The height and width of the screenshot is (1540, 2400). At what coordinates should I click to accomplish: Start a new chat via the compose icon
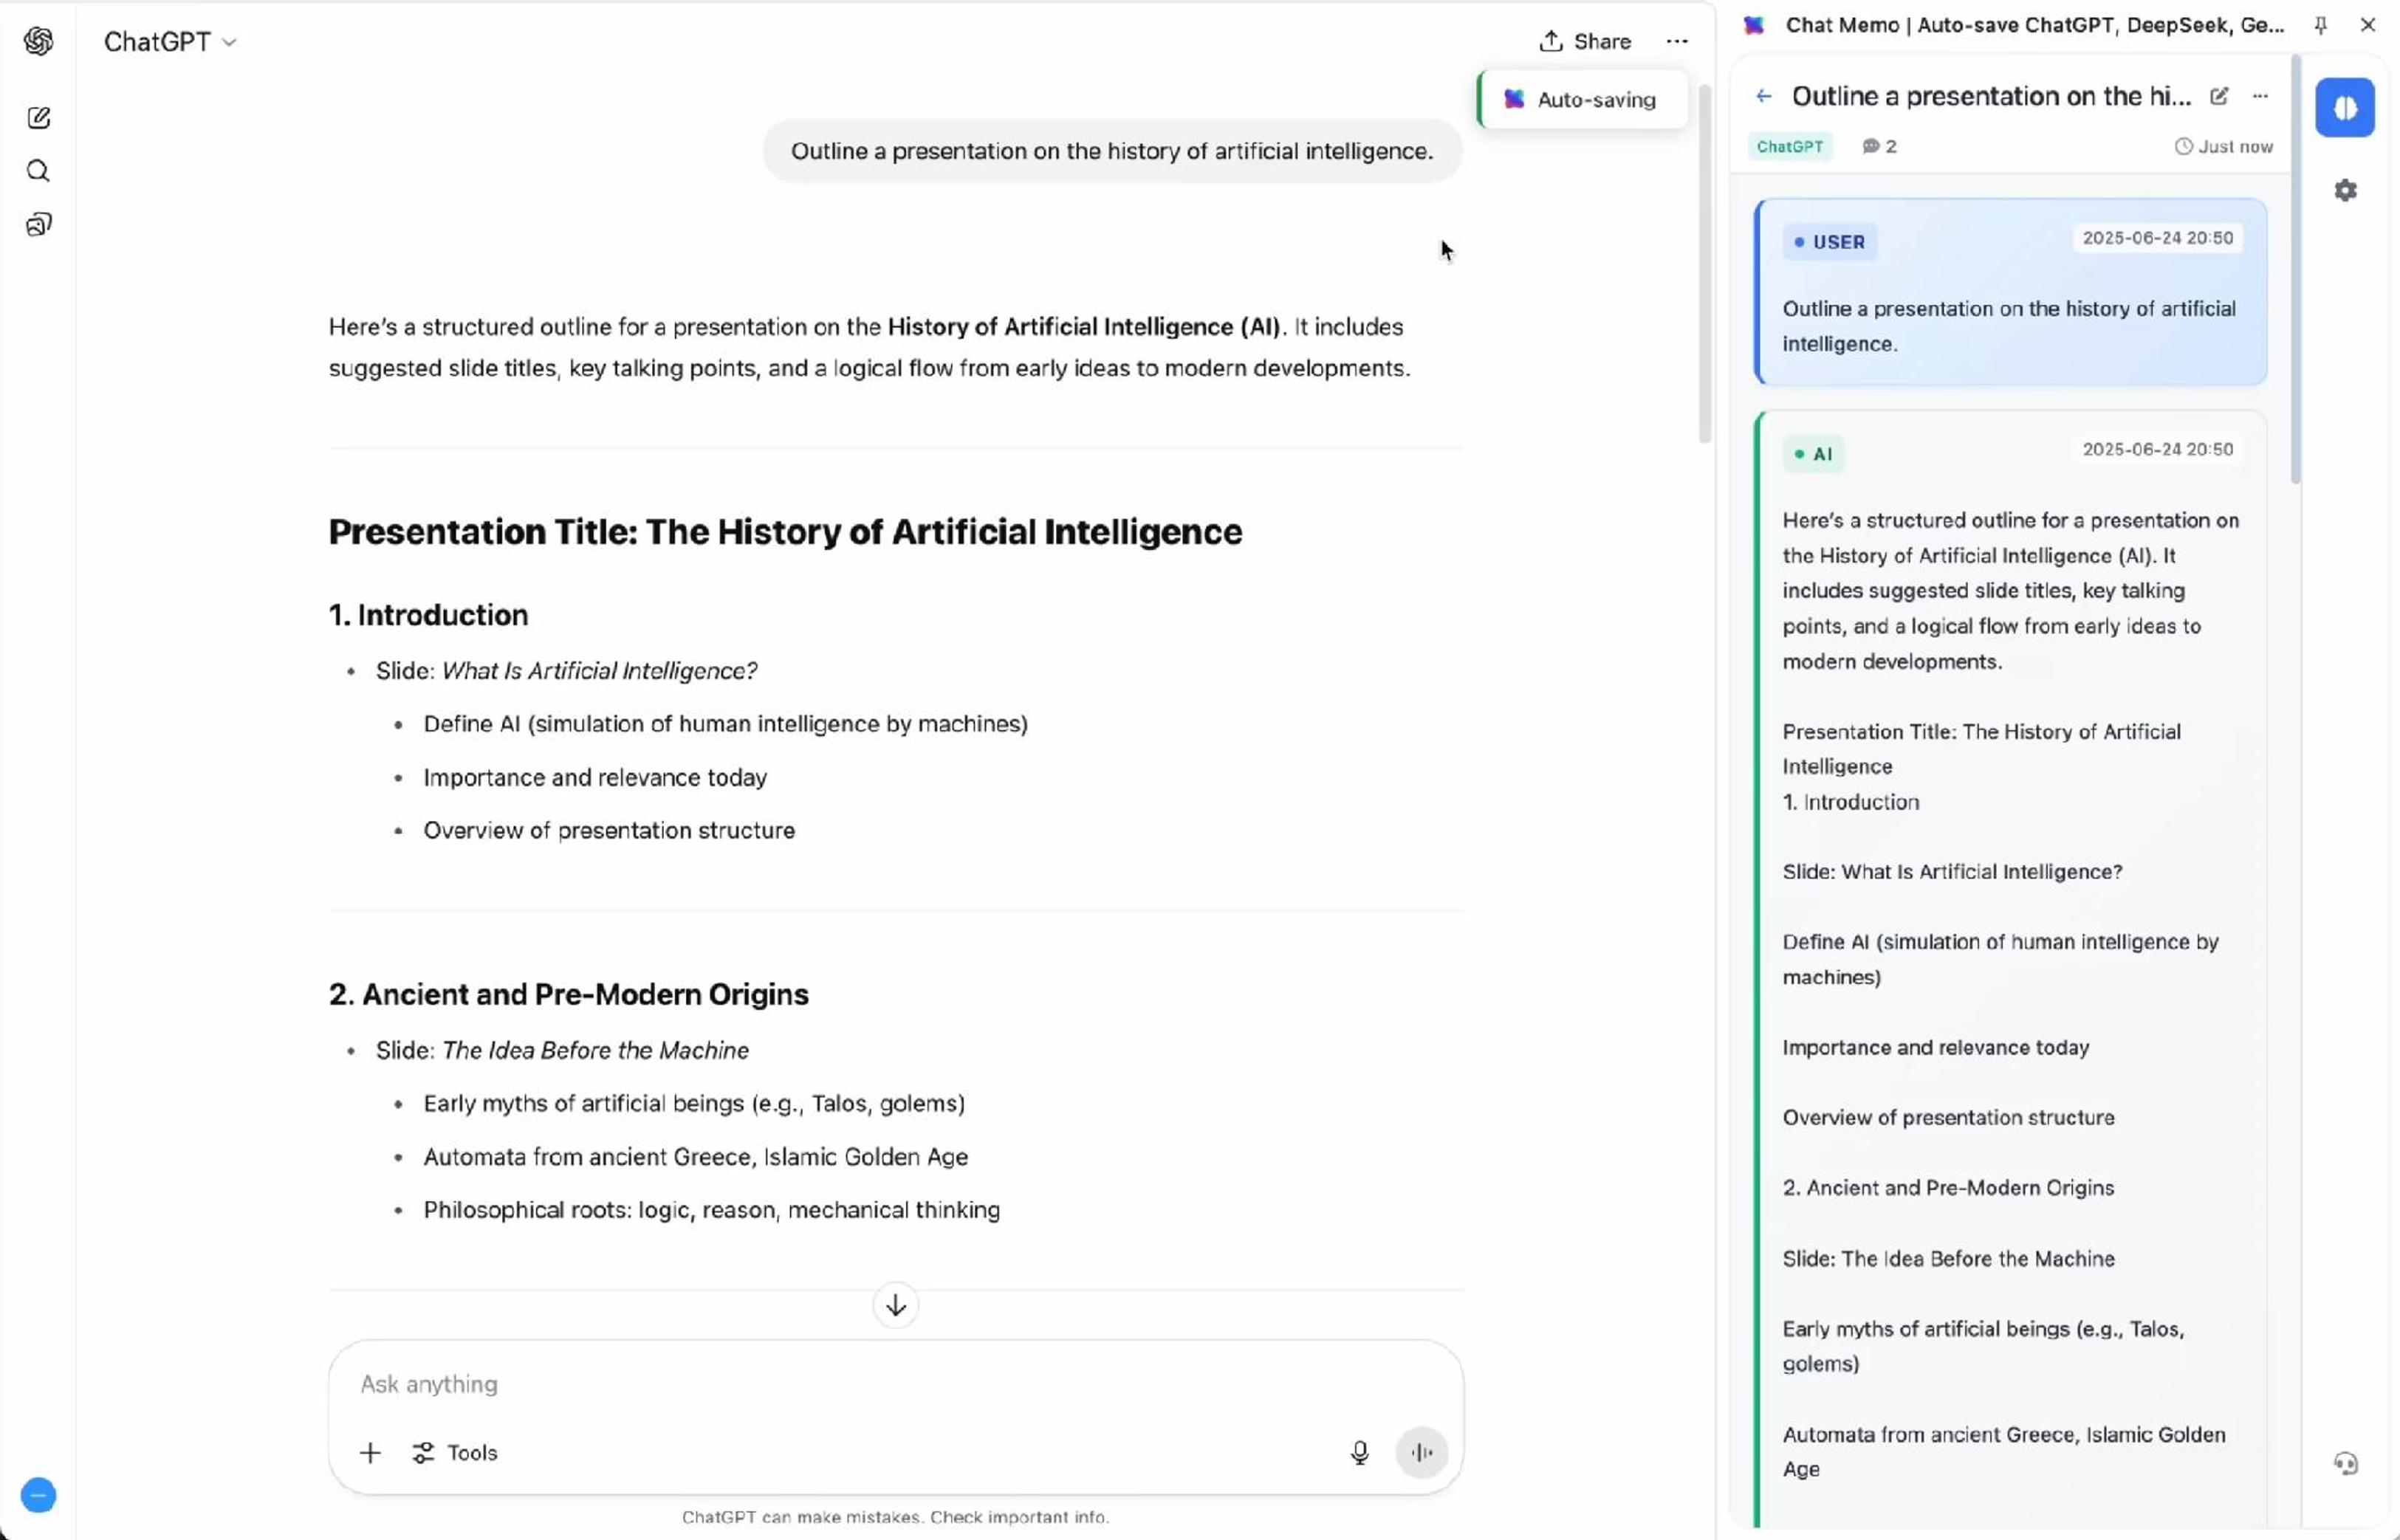point(38,118)
